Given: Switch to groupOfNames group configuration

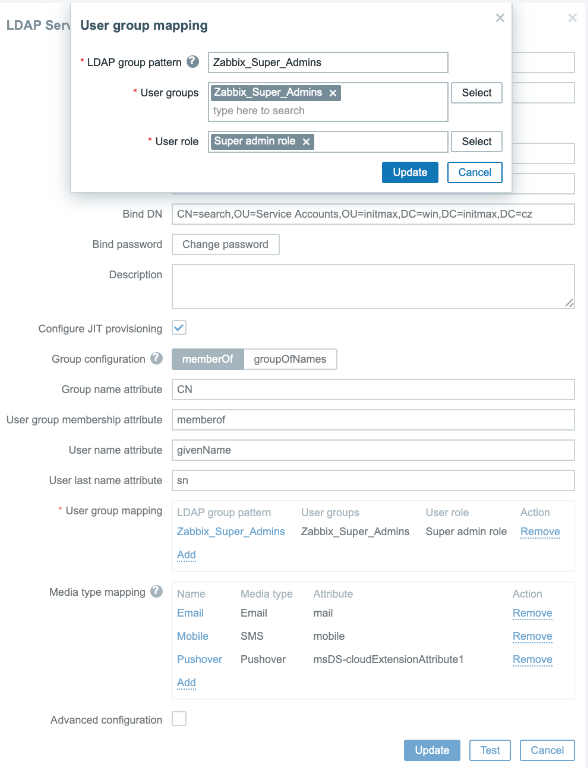Looking at the screenshot, I should click(290, 359).
